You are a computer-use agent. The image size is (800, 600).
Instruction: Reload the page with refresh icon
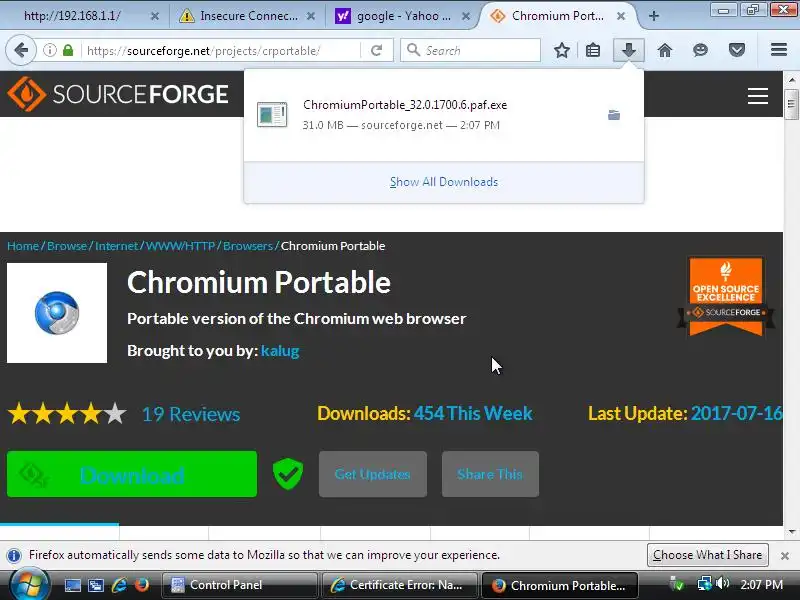pos(377,51)
